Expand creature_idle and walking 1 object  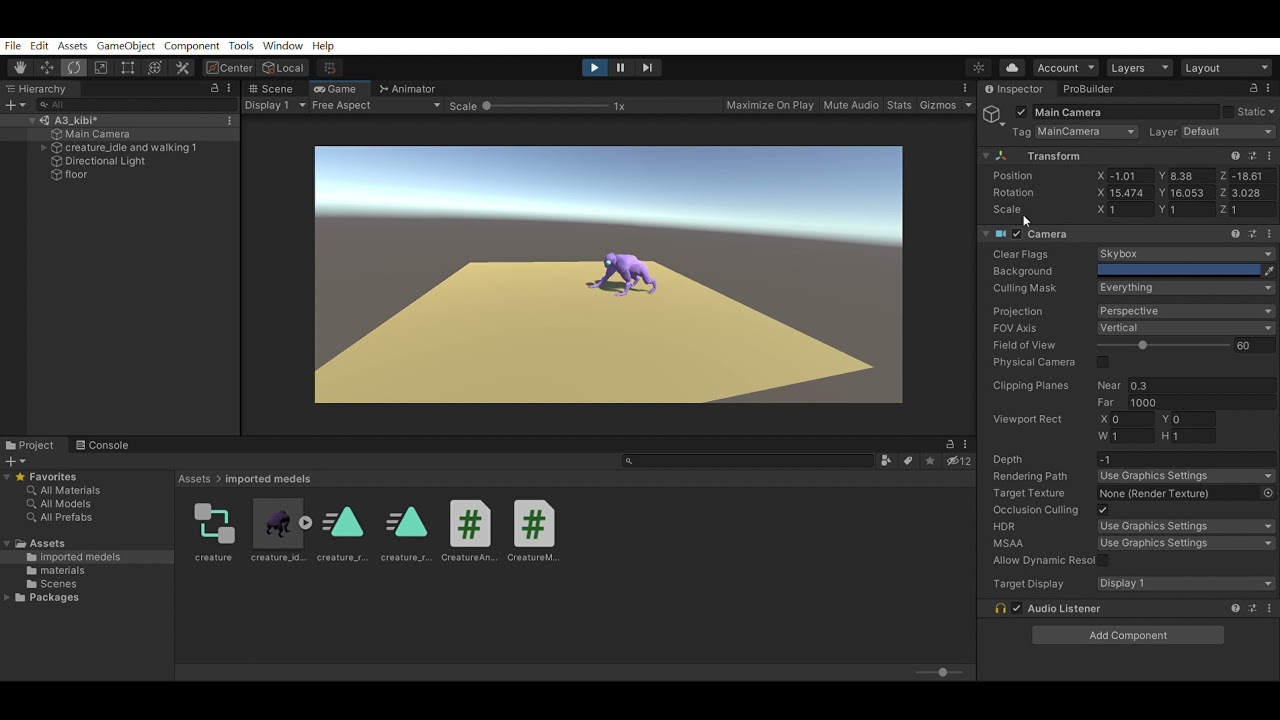(44, 148)
